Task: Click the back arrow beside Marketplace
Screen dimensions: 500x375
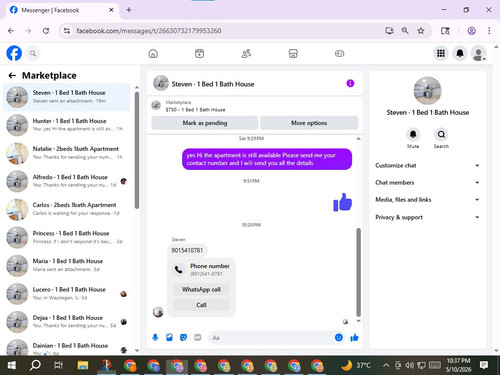Action: (x=12, y=76)
